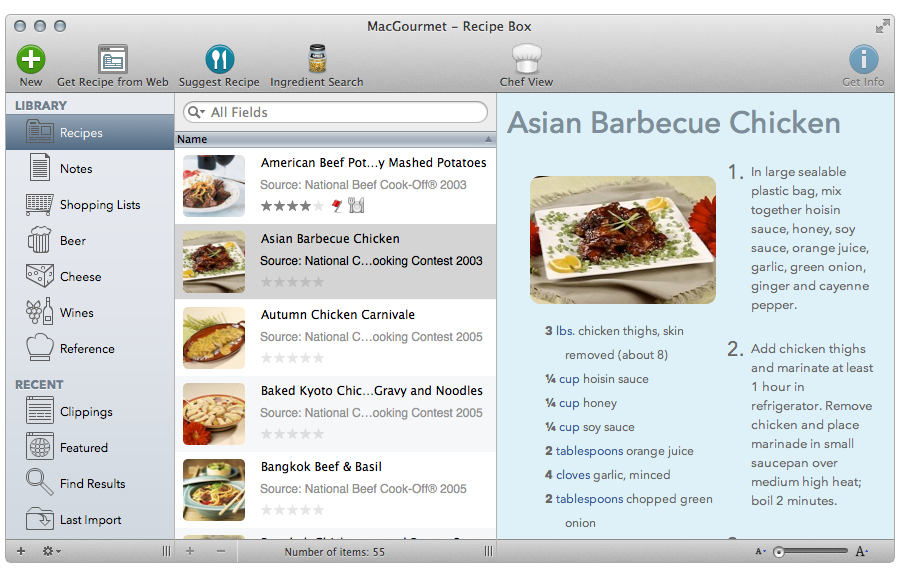Select the Autumn Chicken Carnivale recipe
This screenshot has width=900, height=576.
[335, 338]
